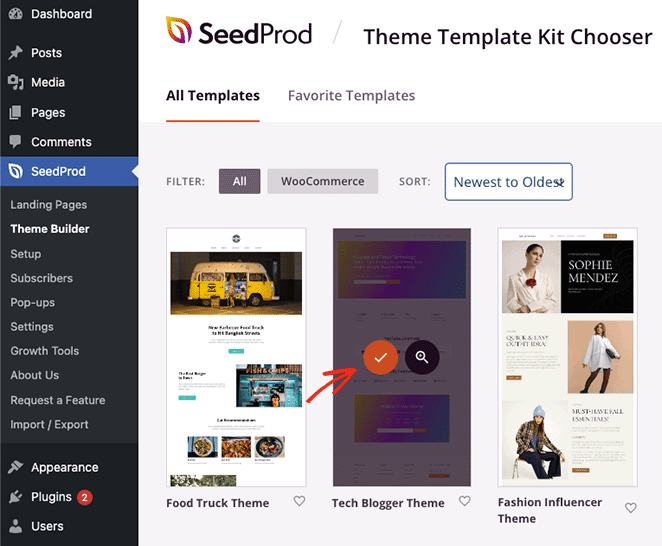Filter templates by WooCommerce

coord(322,181)
